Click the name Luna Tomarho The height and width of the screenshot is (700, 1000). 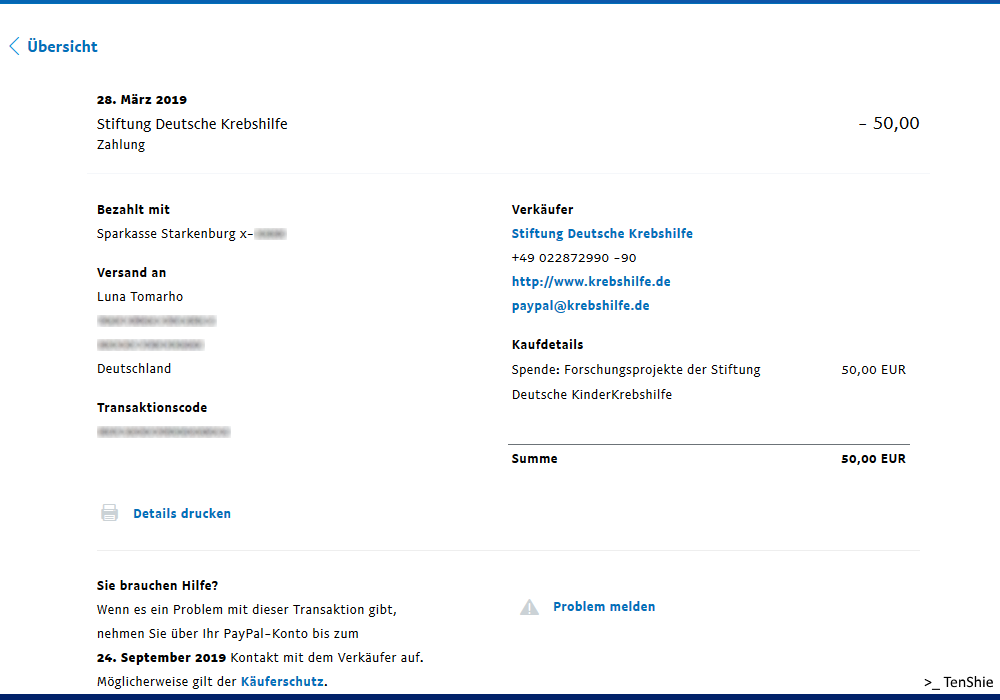tap(140, 296)
